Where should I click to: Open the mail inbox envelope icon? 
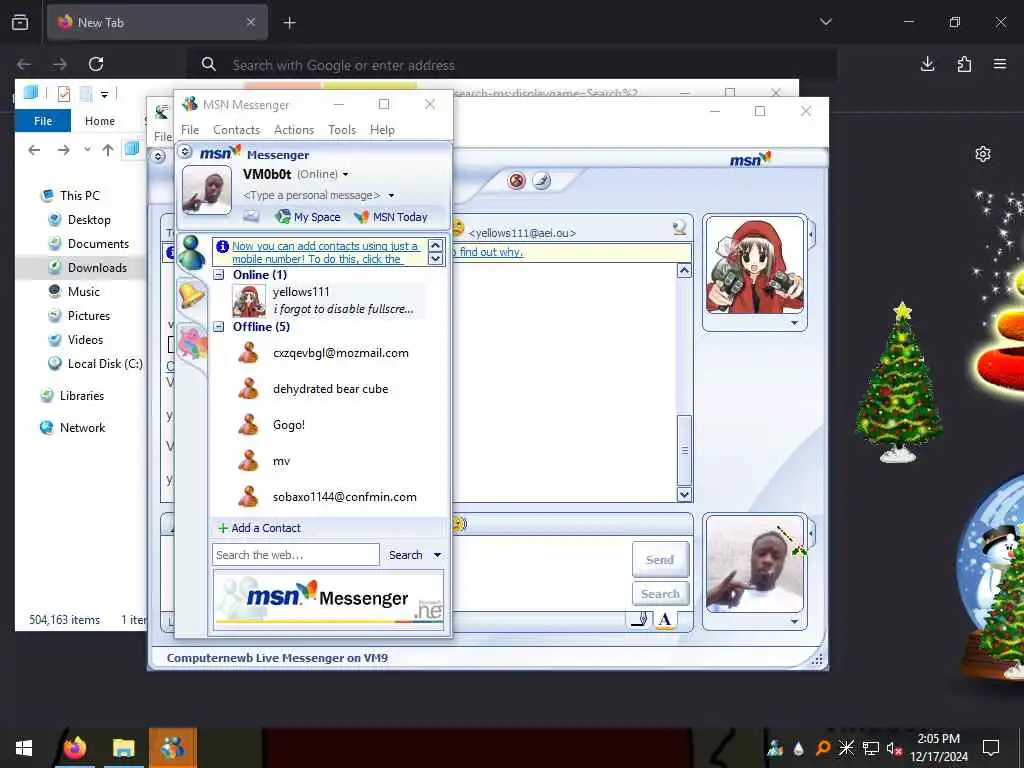tap(251, 216)
